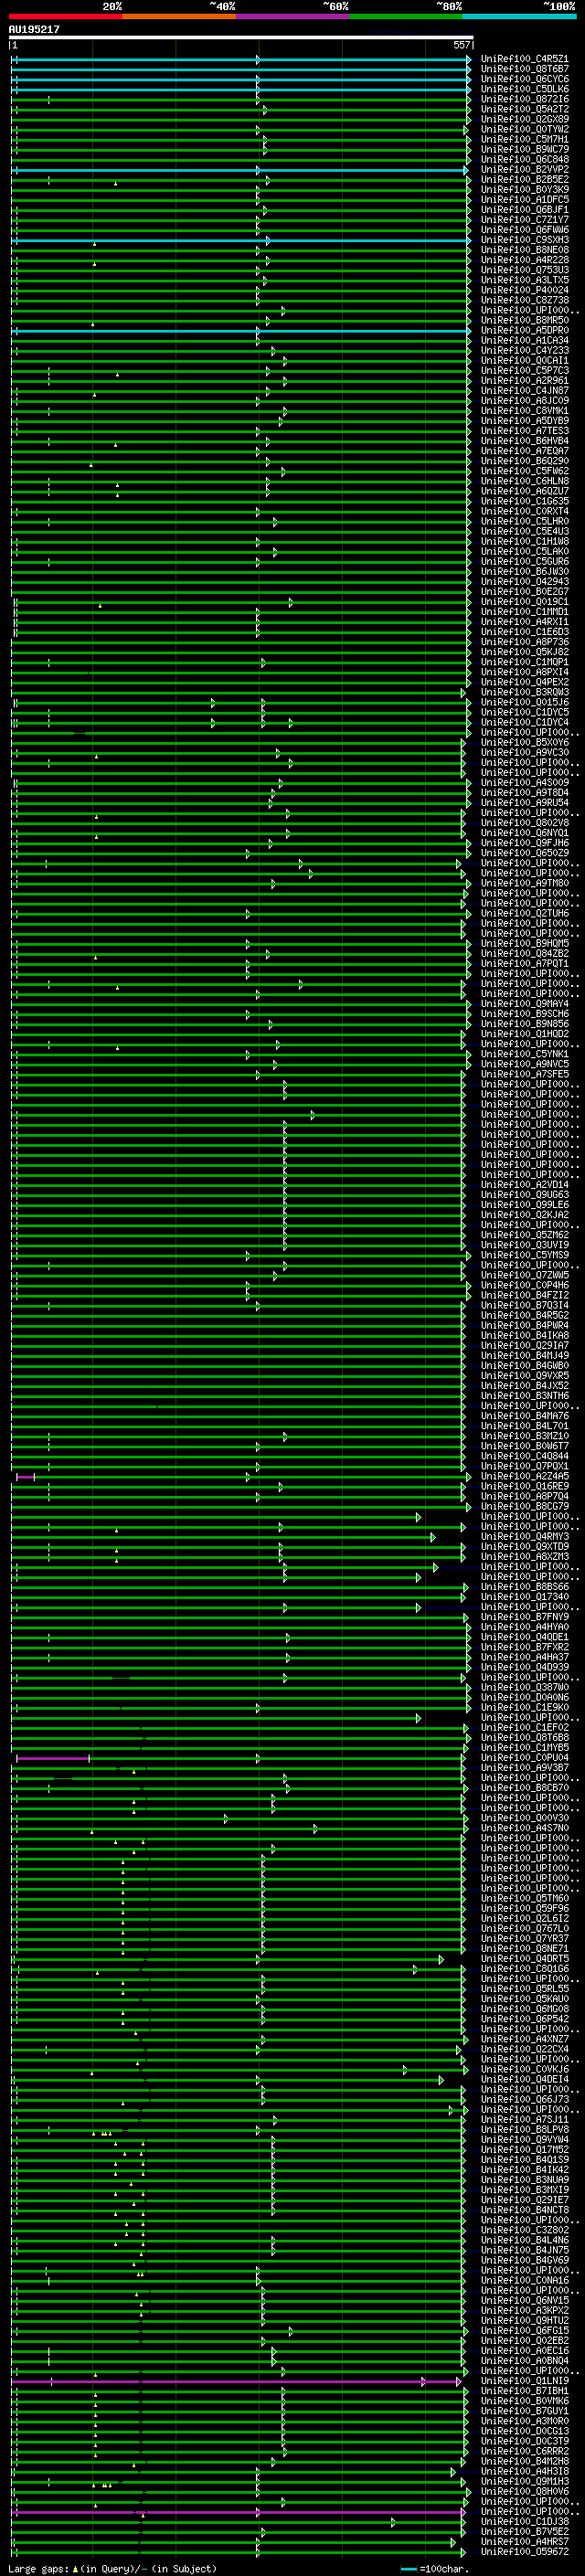
Task: Select hit label UniRef100_Q9FJH6
Action: [x=524, y=843]
